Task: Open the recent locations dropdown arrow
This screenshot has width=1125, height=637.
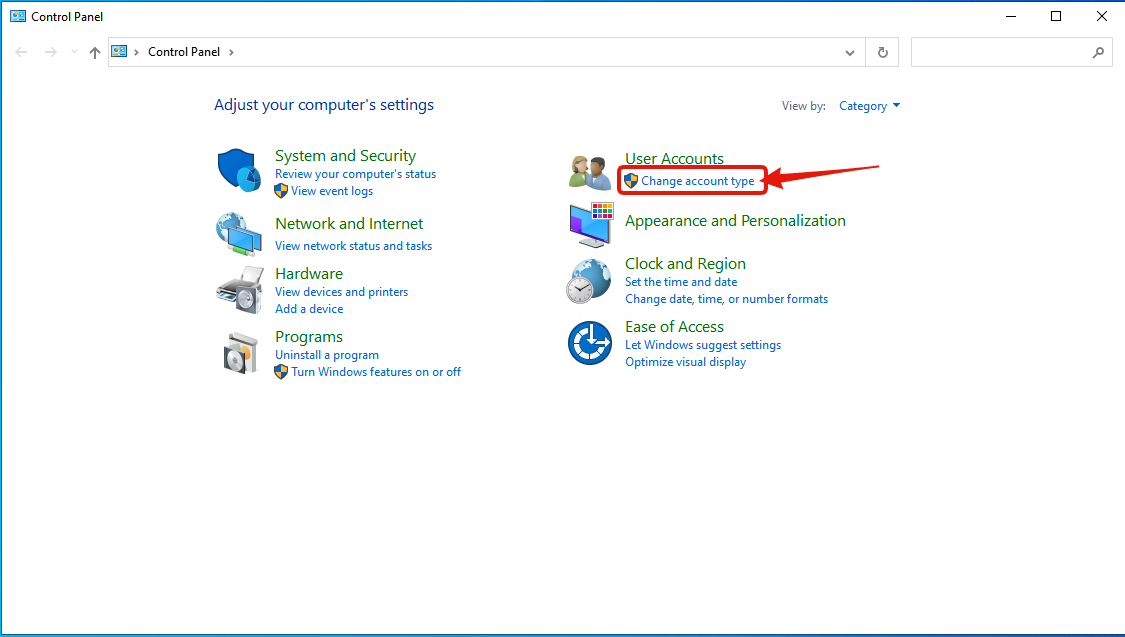Action: click(x=74, y=52)
